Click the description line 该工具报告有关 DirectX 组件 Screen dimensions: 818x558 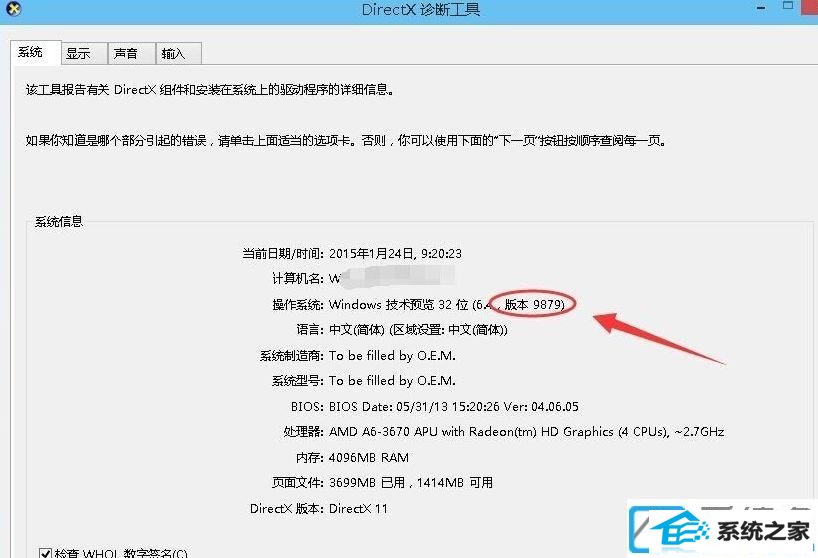click(210, 90)
